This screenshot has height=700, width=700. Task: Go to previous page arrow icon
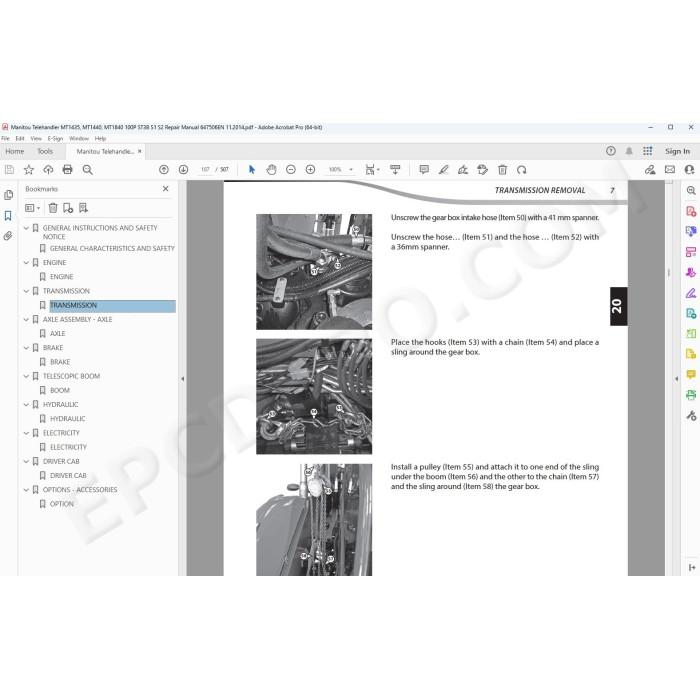pyautogui.click(x=164, y=170)
